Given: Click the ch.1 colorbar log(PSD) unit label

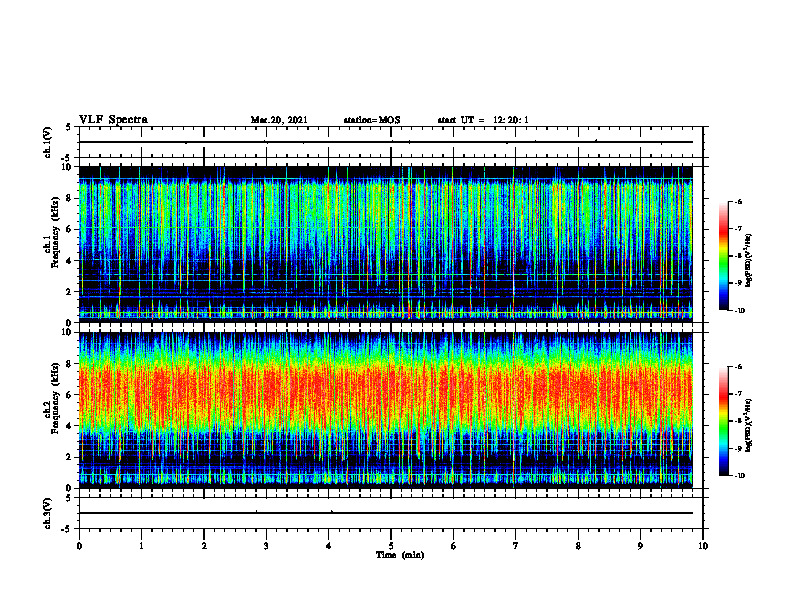Looking at the screenshot, I should click(749, 260).
